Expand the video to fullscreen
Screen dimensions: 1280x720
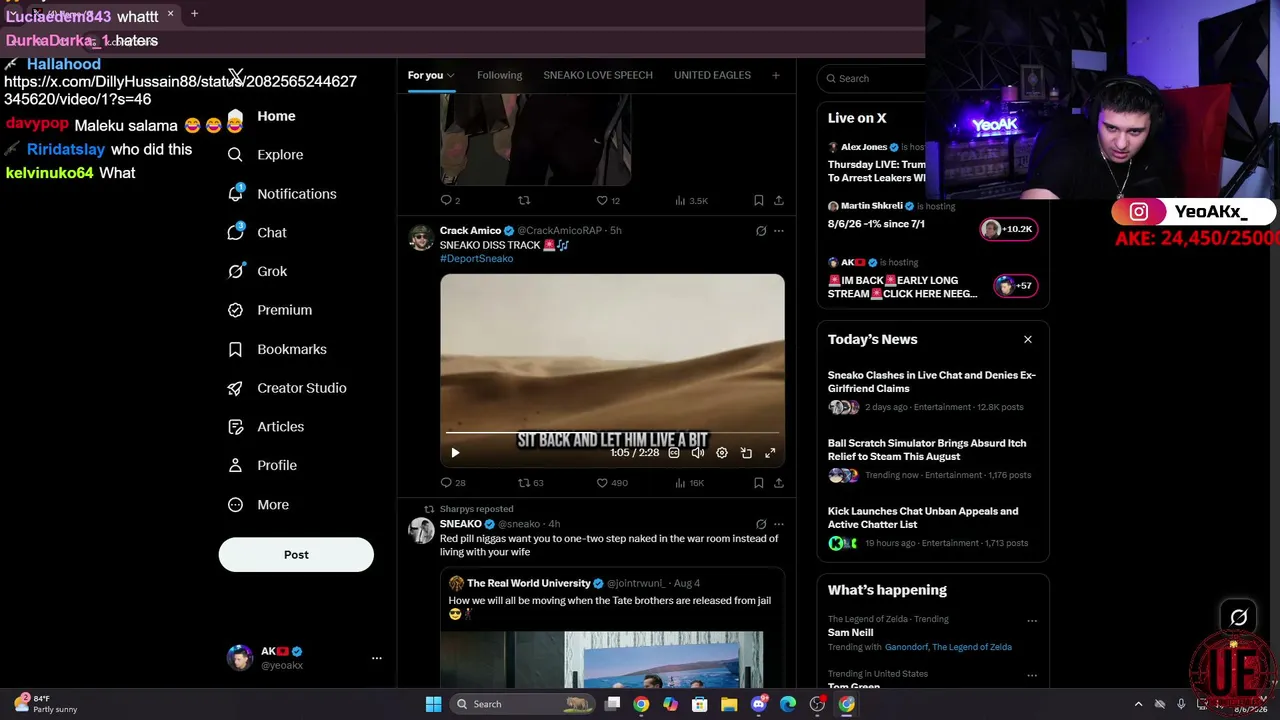pos(770,453)
